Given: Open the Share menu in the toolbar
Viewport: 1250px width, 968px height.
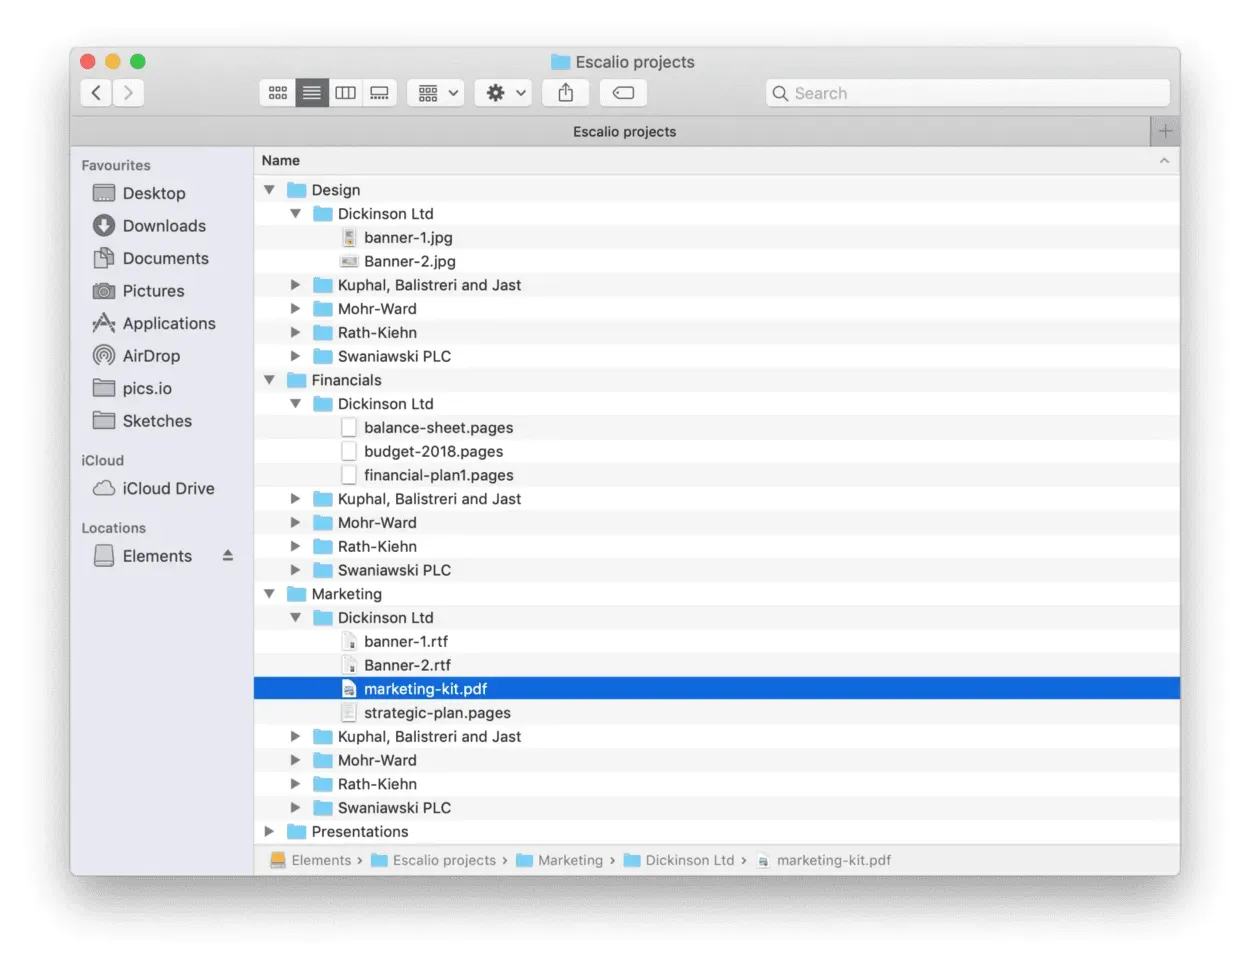Looking at the screenshot, I should pos(565,92).
